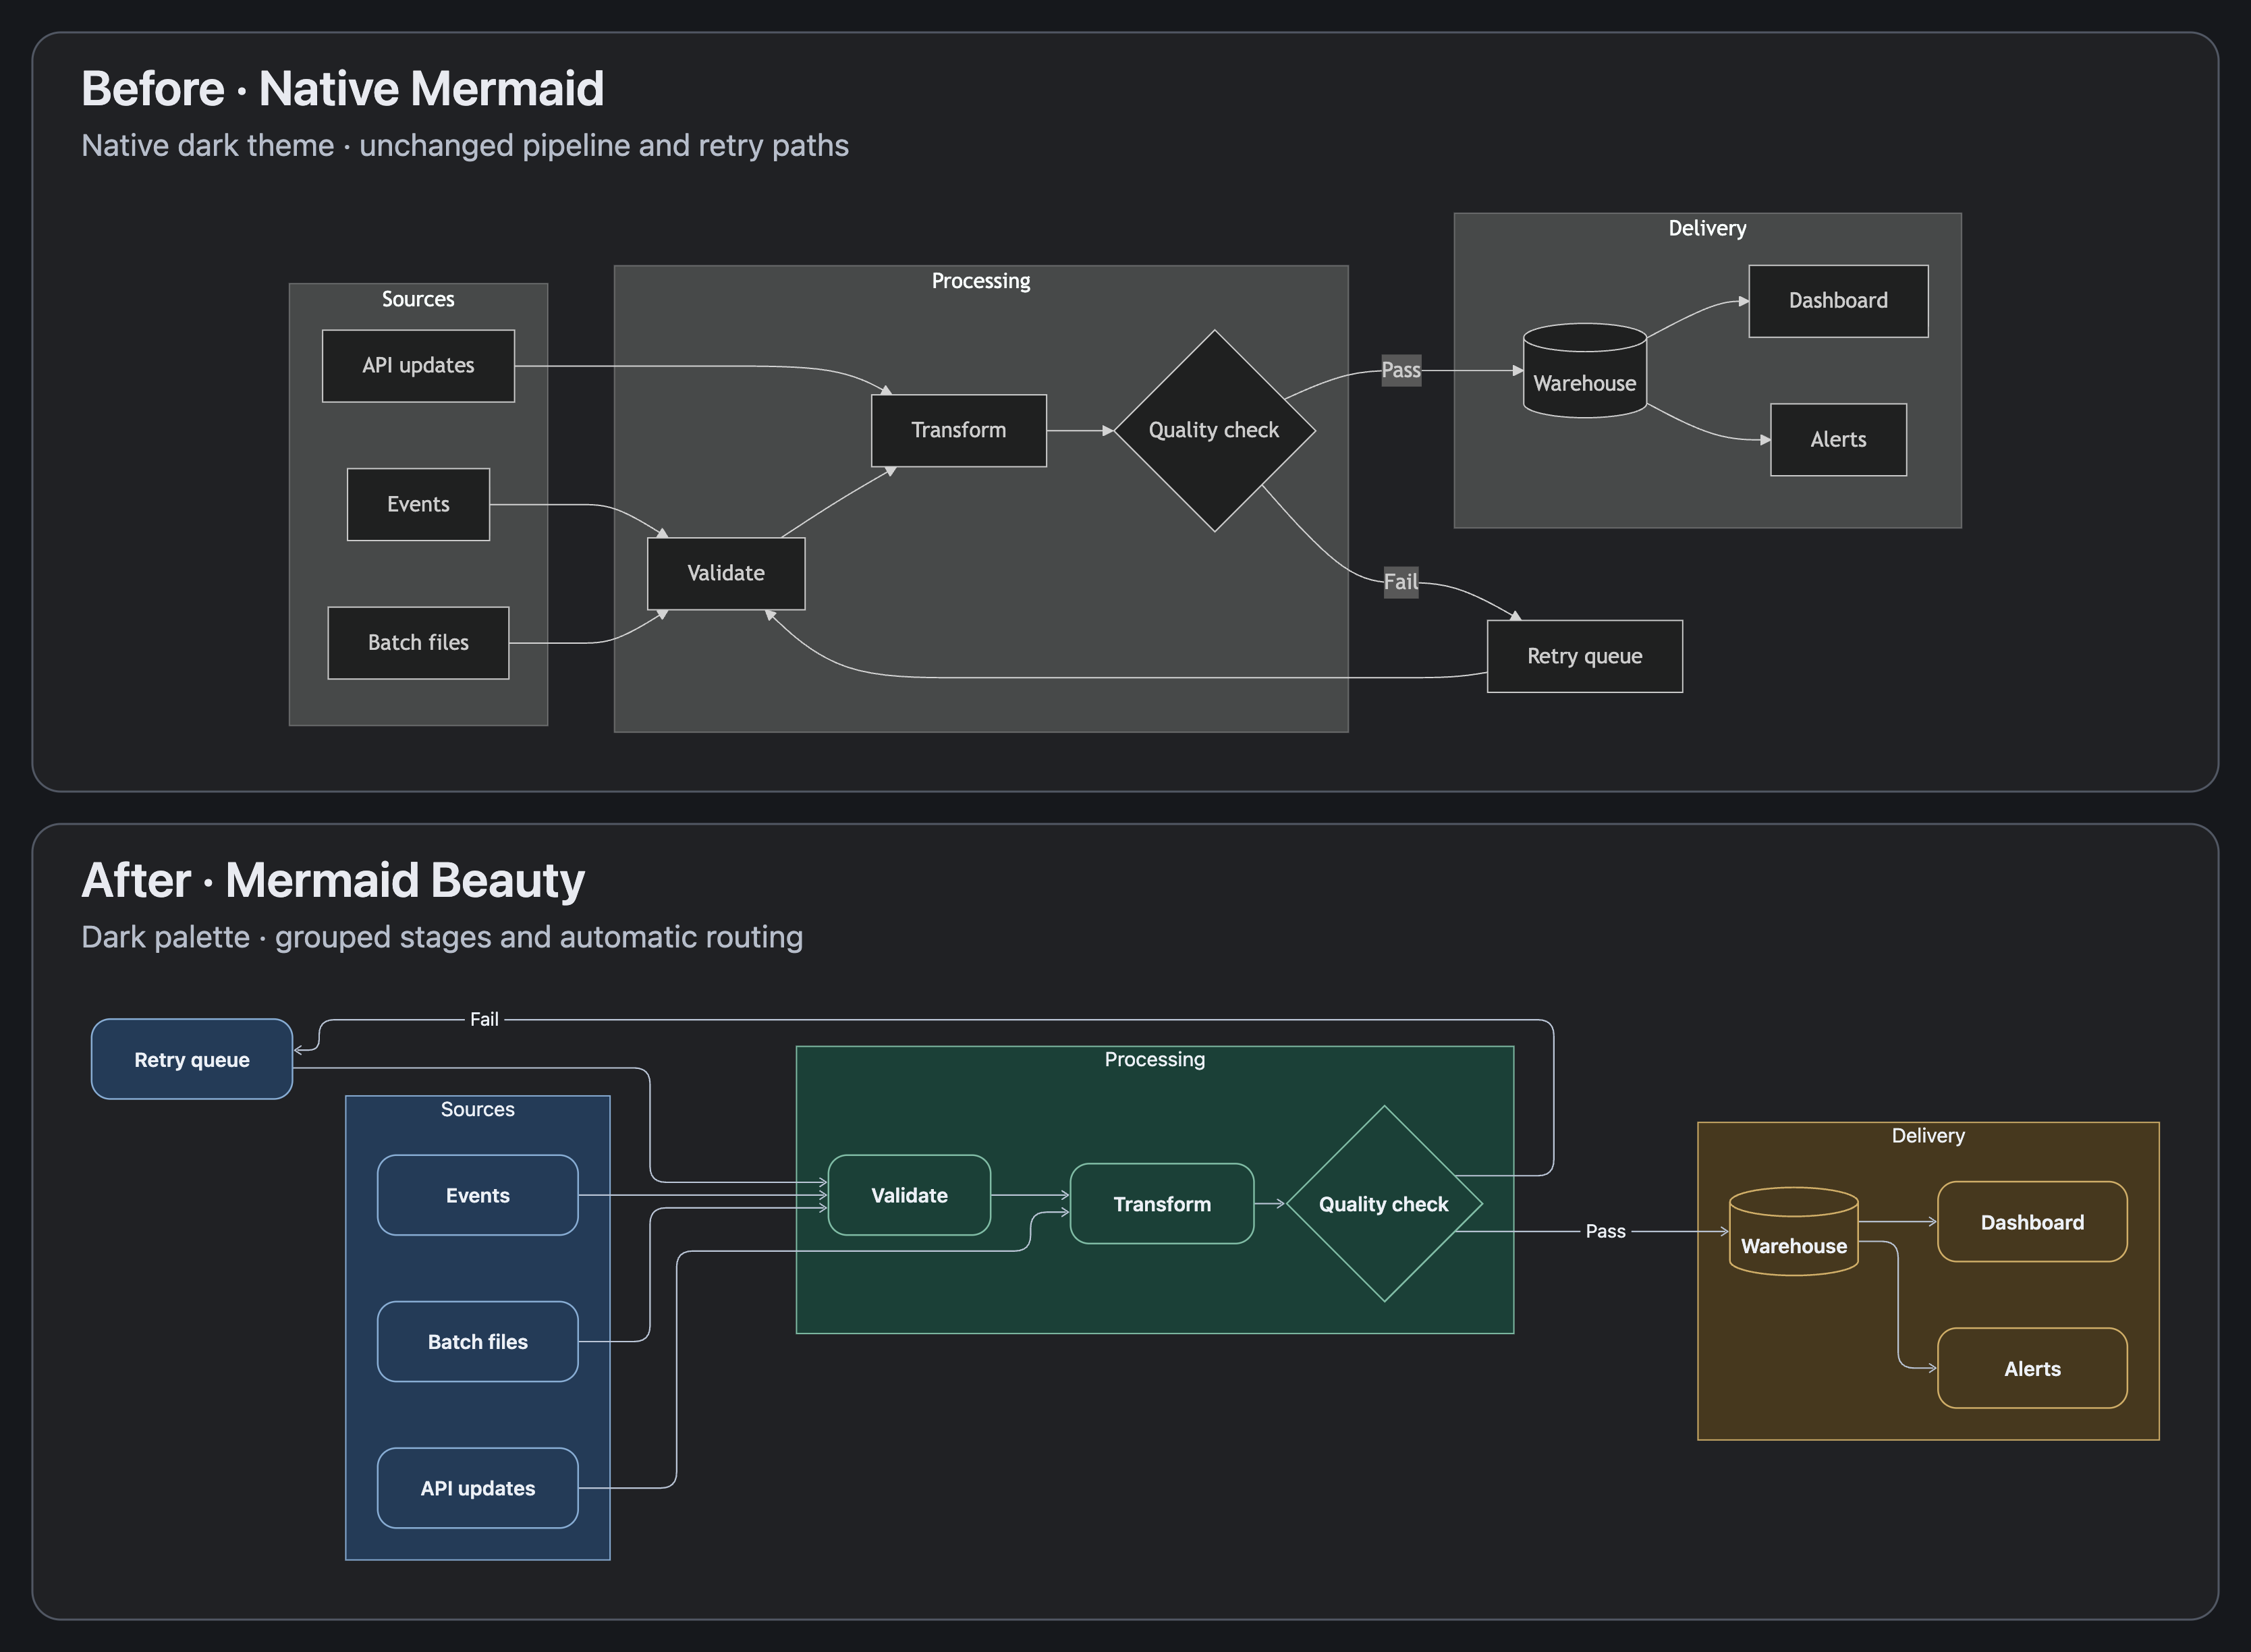Click the Delivery group title in the Before diagram
The height and width of the screenshot is (1652, 2251).
pyautogui.click(x=1707, y=229)
